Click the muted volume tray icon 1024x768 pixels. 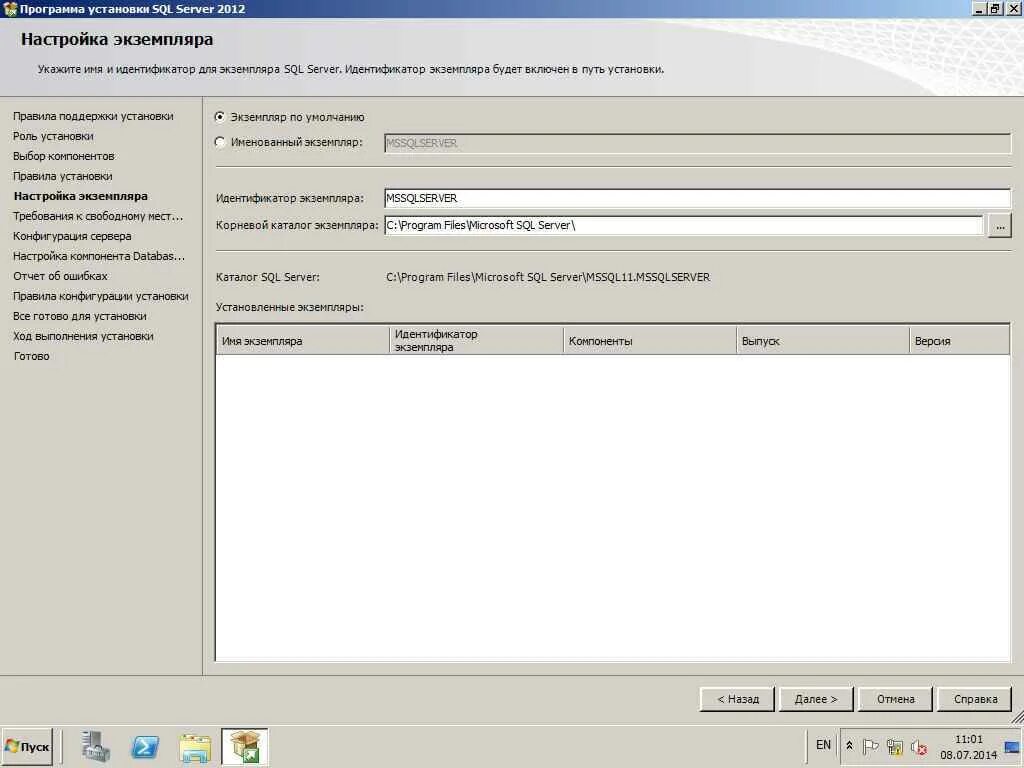tap(919, 746)
